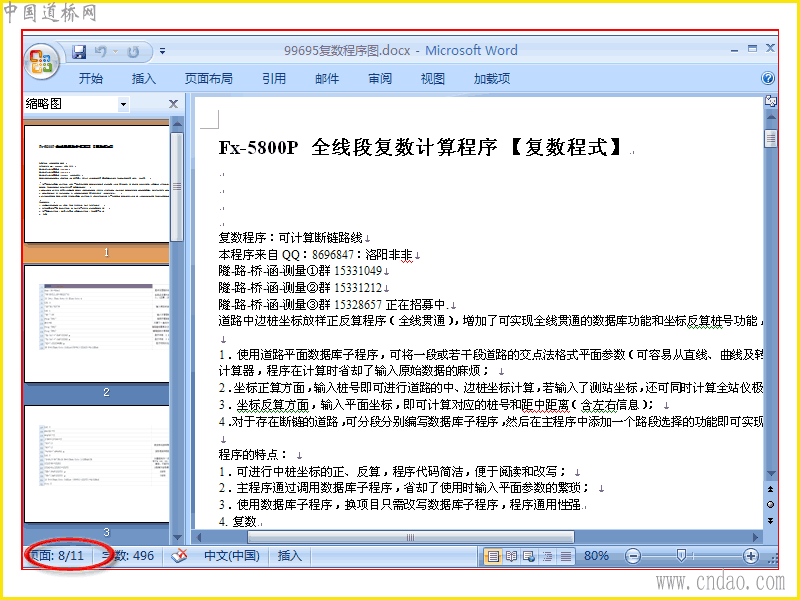Expand Customize Quick Access Toolbar arrow
Image resolution: width=800 pixels, height=600 pixels.
(162, 51)
